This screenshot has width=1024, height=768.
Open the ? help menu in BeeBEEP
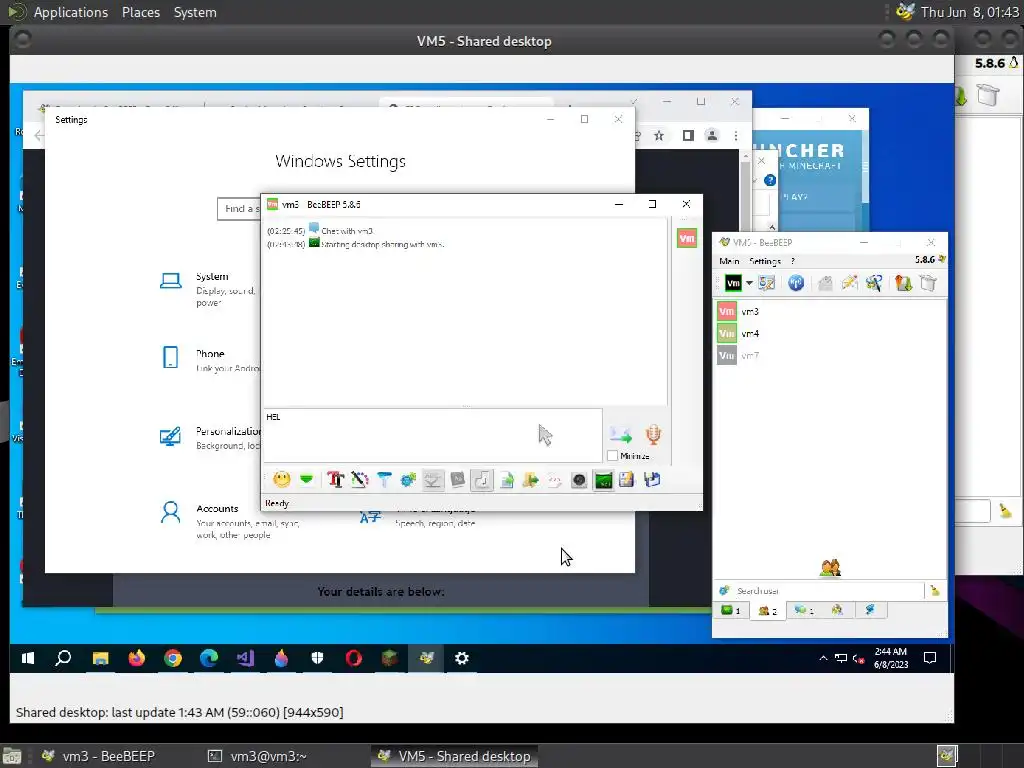pyautogui.click(x=793, y=261)
